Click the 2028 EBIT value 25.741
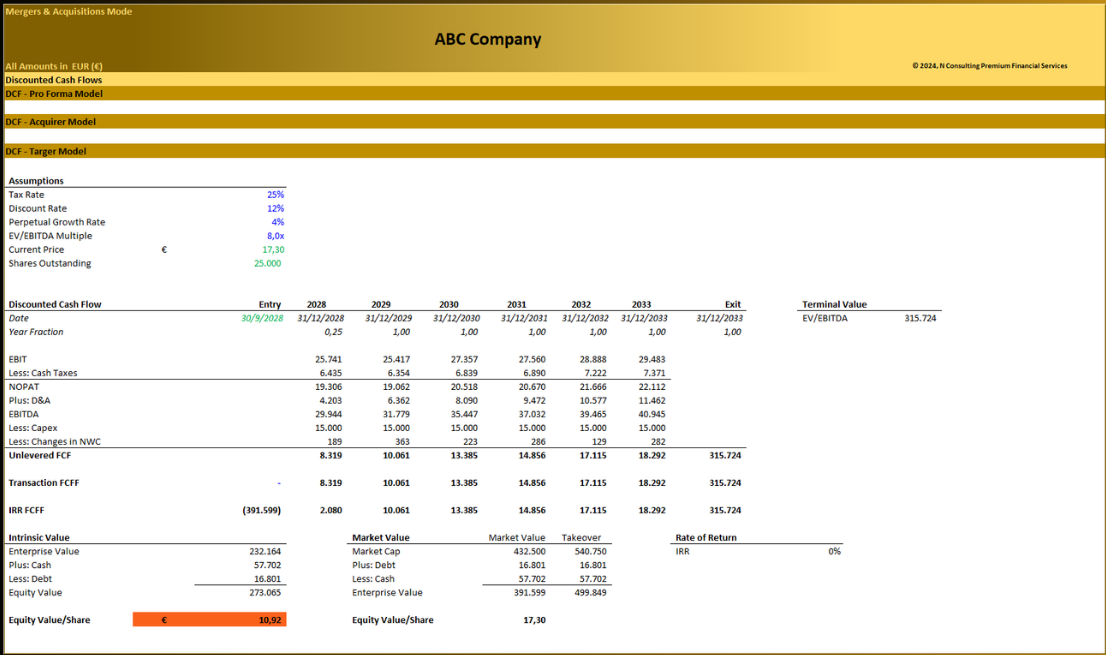This screenshot has height=655, width=1106. coord(328,360)
